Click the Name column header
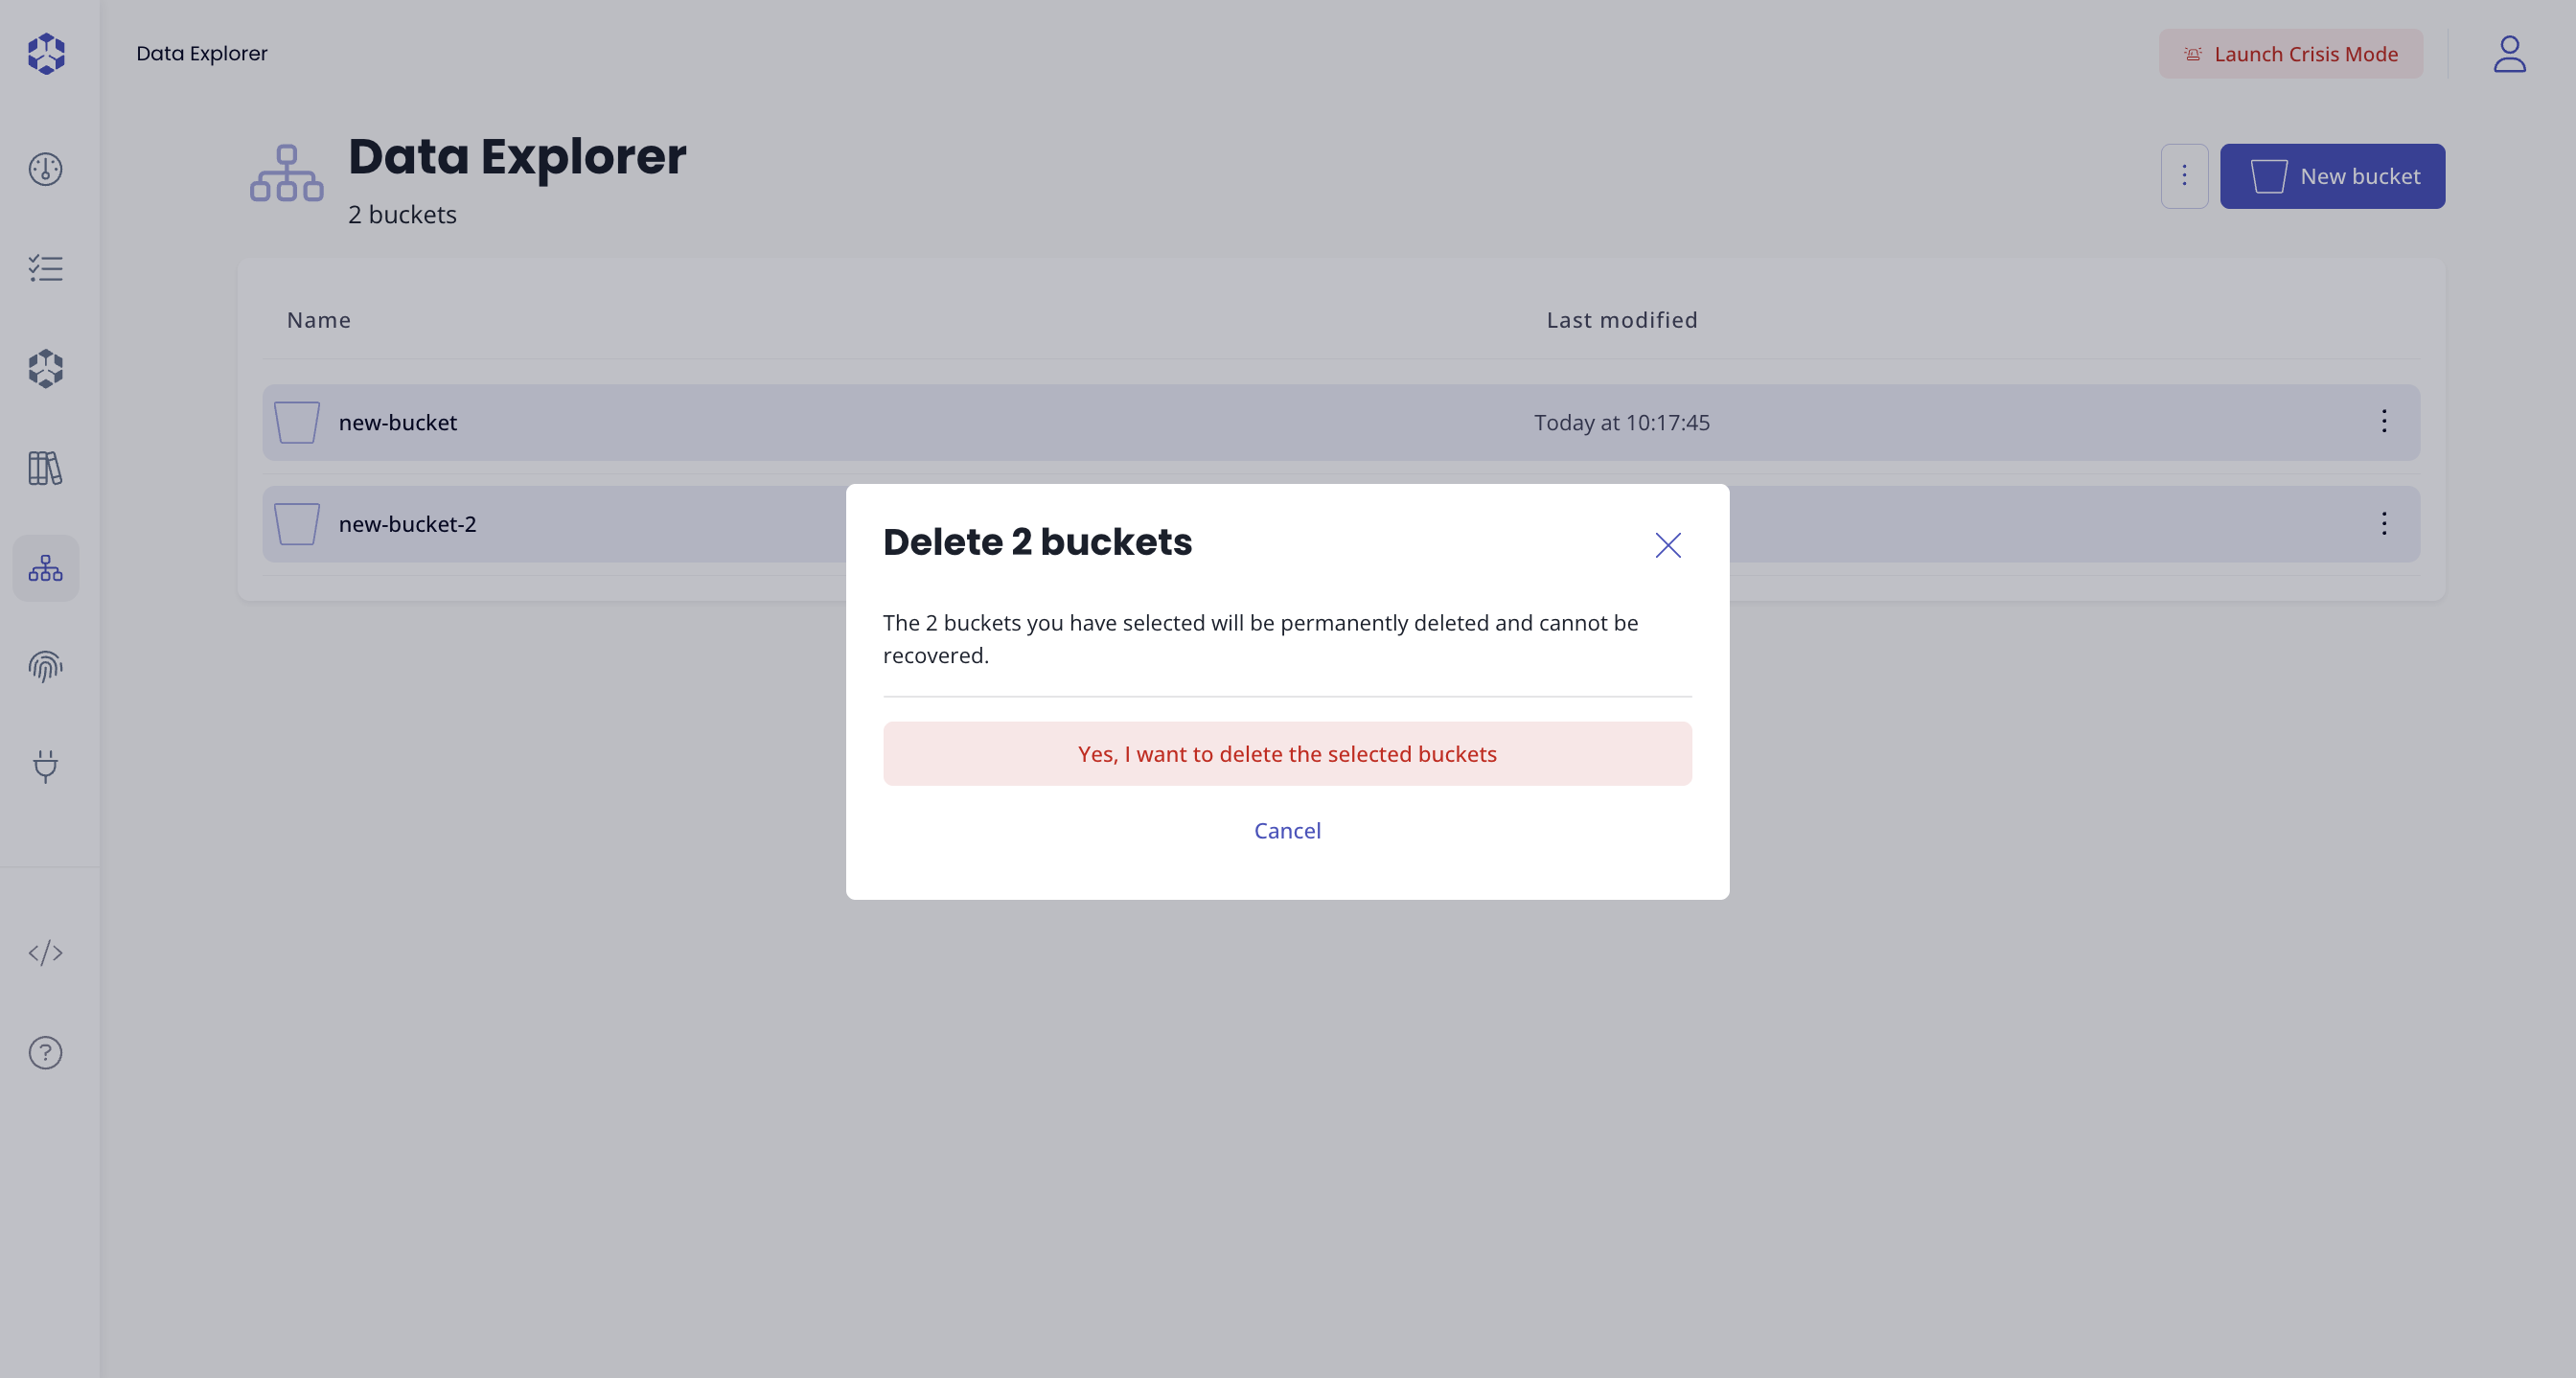Viewport: 2576px width, 1378px height. pyautogui.click(x=318, y=320)
